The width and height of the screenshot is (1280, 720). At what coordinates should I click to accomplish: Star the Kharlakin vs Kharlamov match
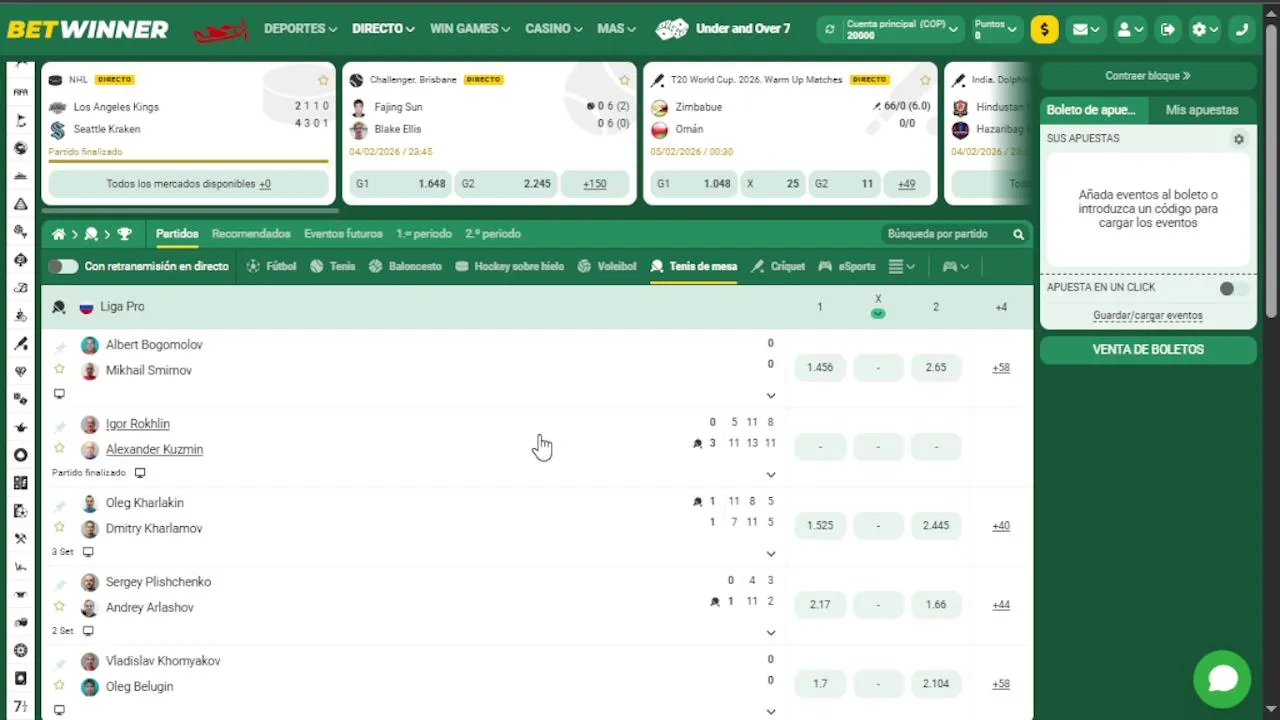59,527
